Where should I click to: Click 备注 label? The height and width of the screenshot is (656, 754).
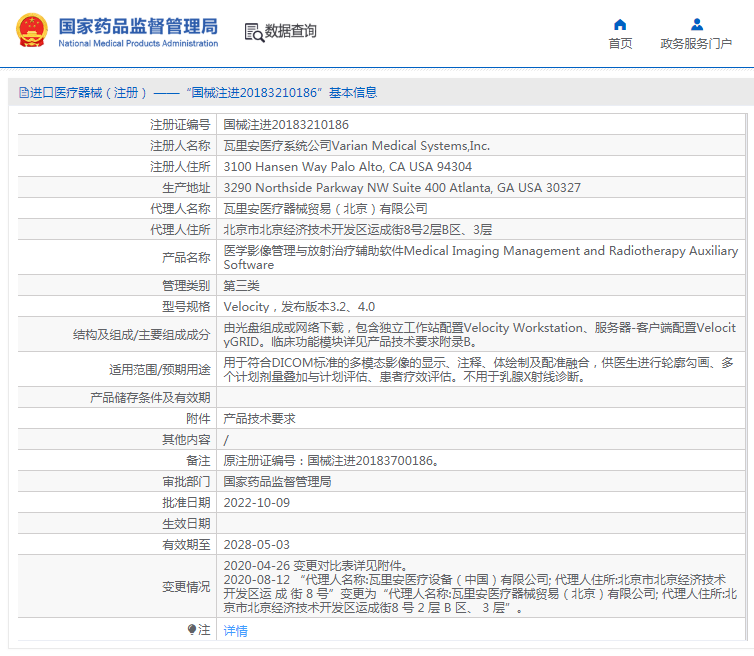pyautogui.click(x=198, y=460)
